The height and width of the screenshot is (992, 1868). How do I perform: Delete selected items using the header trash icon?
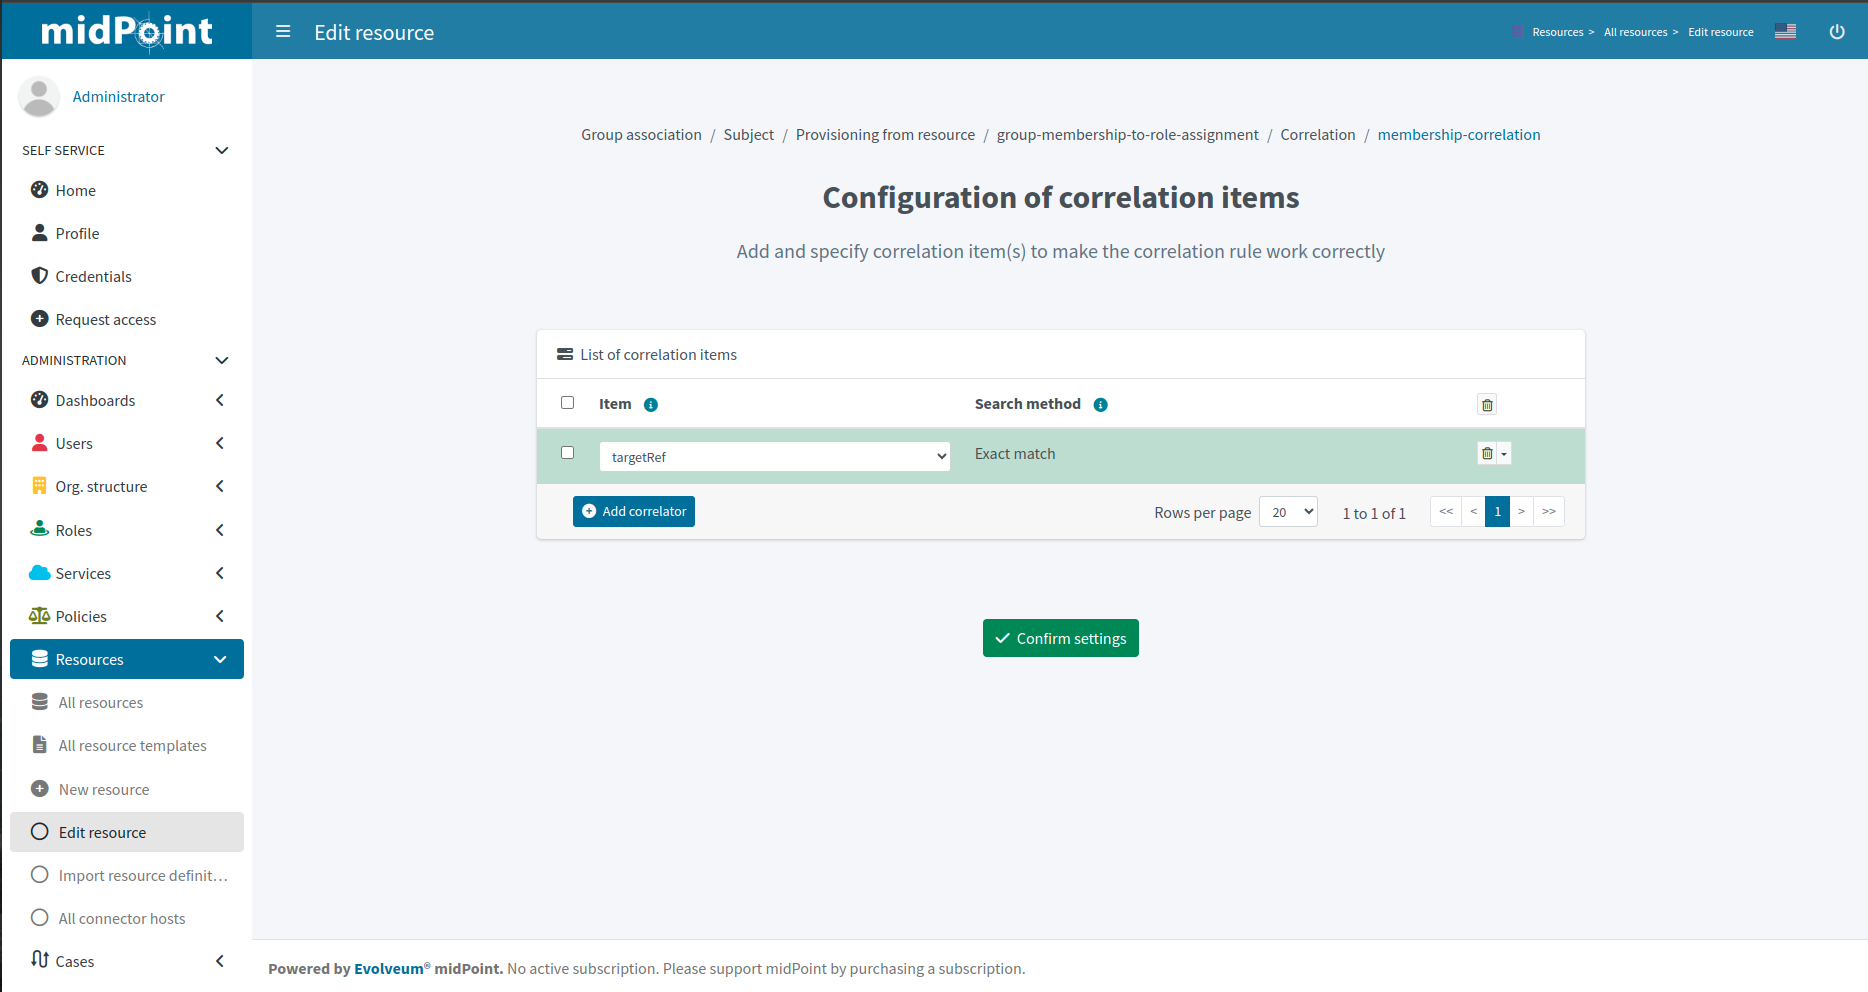tap(1487, 404)
